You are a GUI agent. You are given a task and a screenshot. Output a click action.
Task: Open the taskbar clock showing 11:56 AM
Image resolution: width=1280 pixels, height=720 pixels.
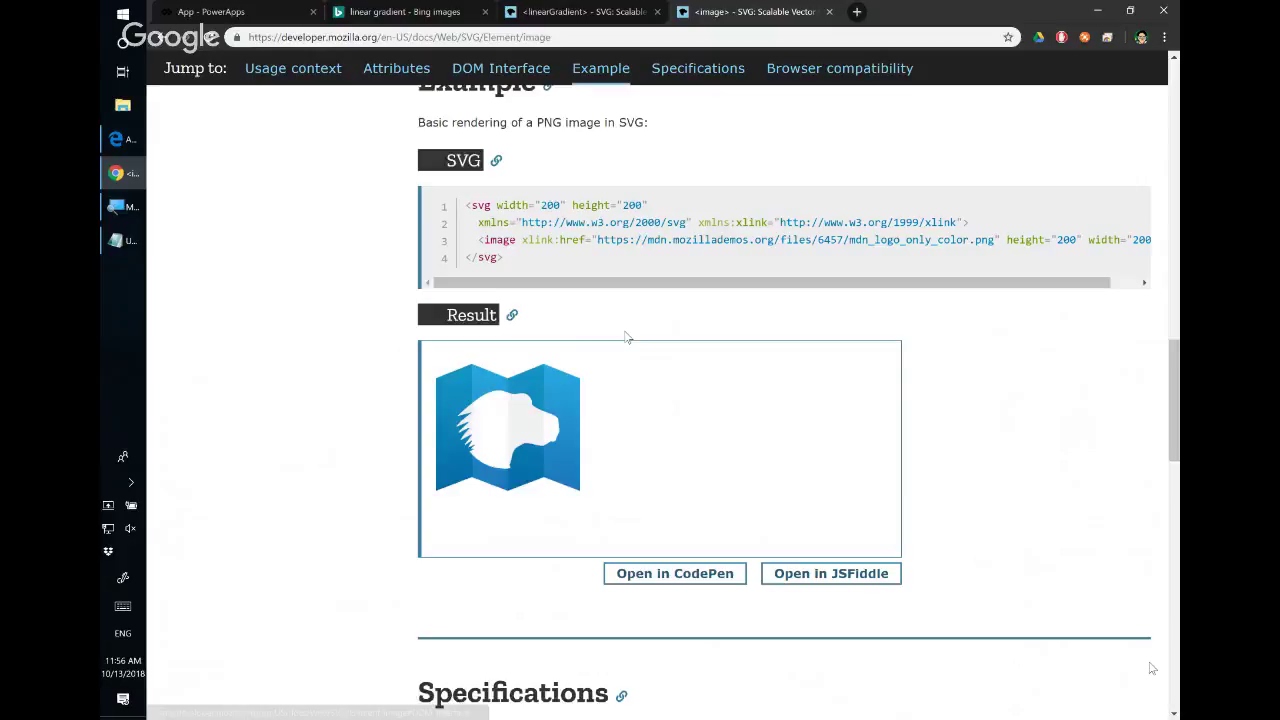tap(123, 667)
